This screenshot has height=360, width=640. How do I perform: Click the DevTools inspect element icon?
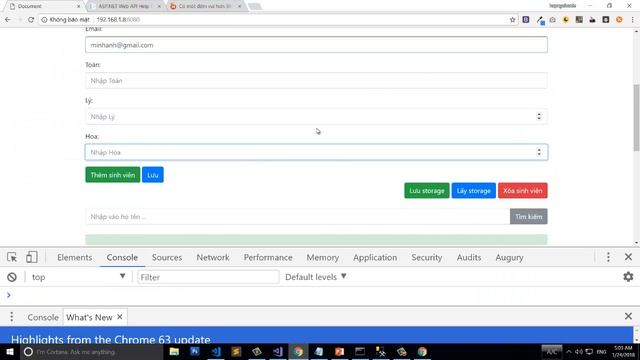point(12,257)
